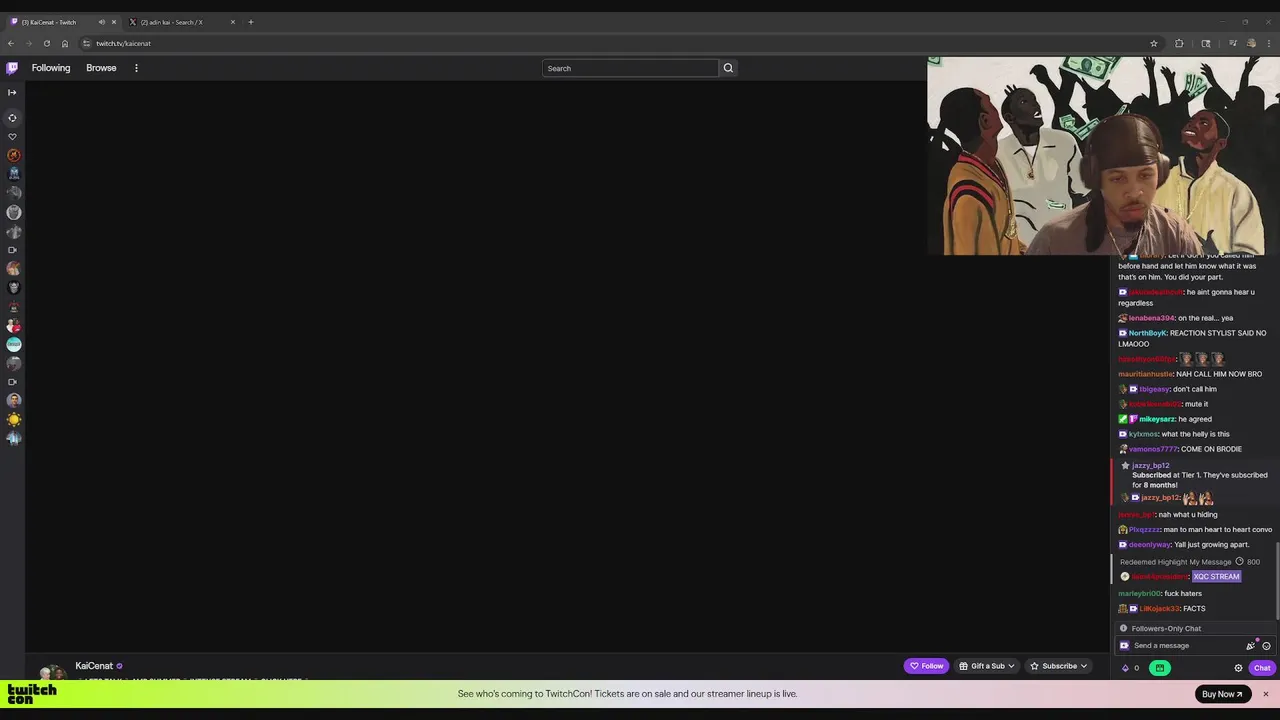Open the Browse page
1280x720 pixels.
101,68
